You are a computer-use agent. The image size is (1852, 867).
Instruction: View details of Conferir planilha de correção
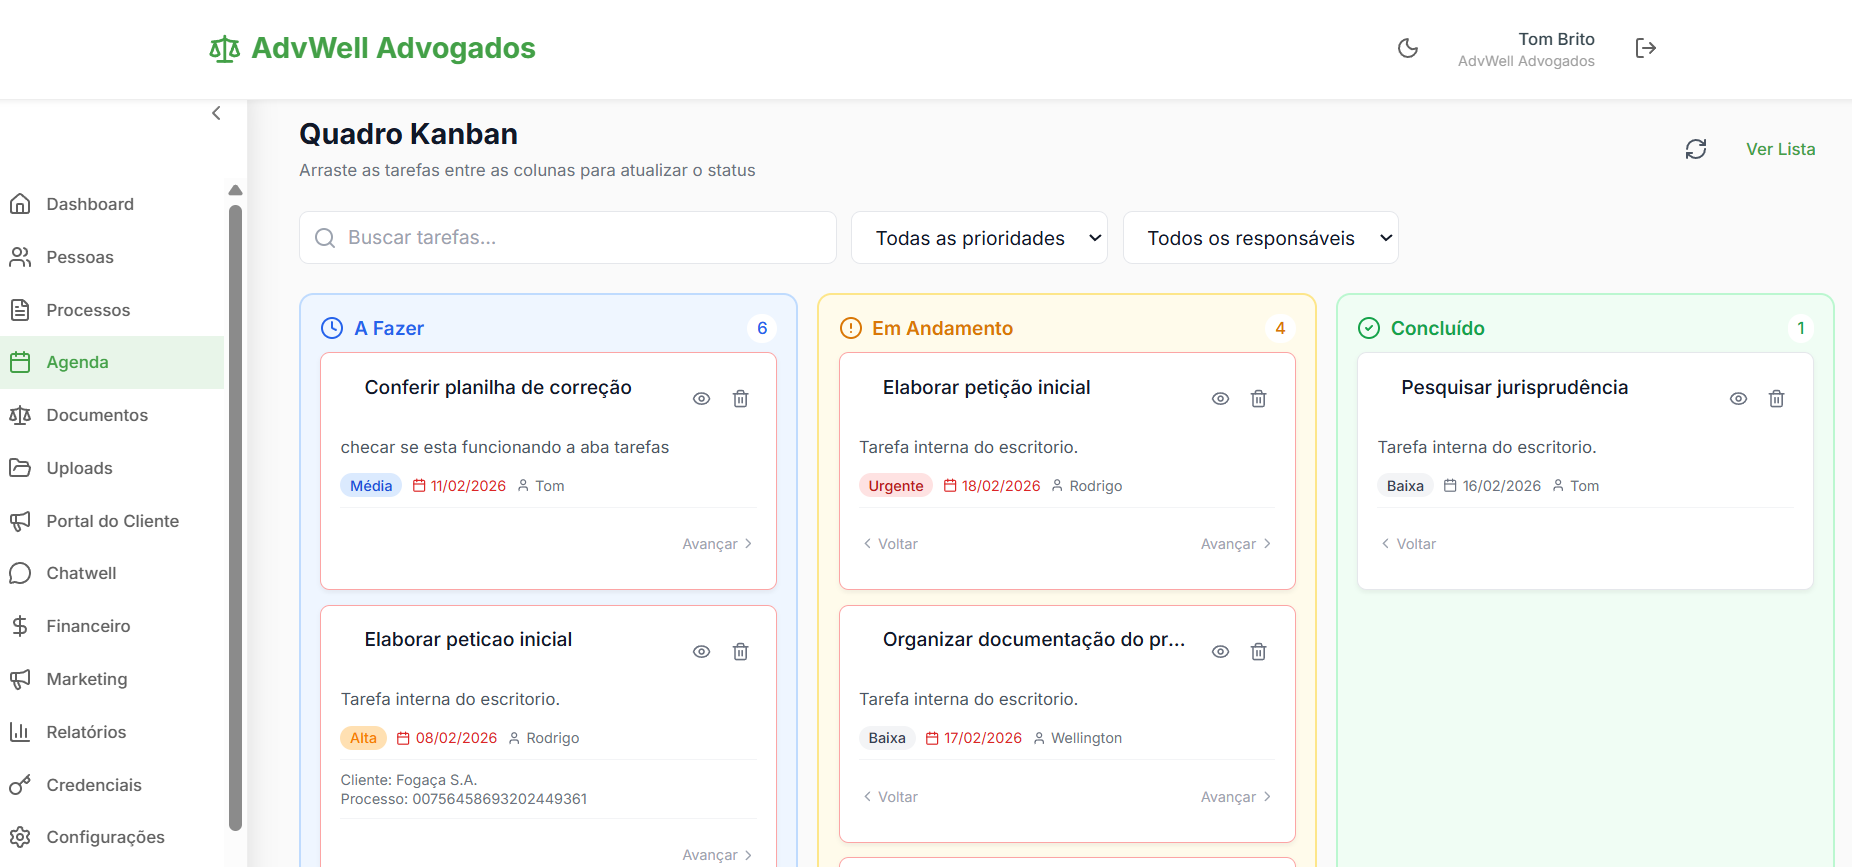702,399
